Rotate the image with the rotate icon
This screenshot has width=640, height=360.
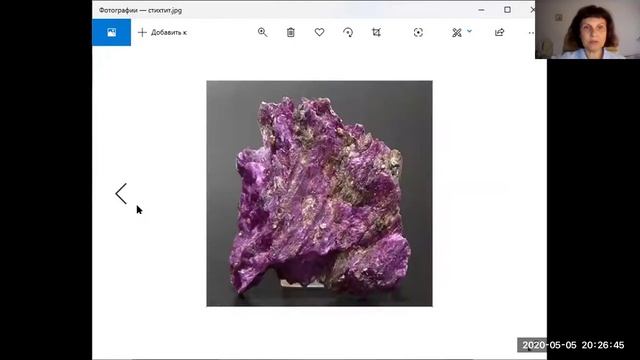pyautogui.click(x=348, y=32)
